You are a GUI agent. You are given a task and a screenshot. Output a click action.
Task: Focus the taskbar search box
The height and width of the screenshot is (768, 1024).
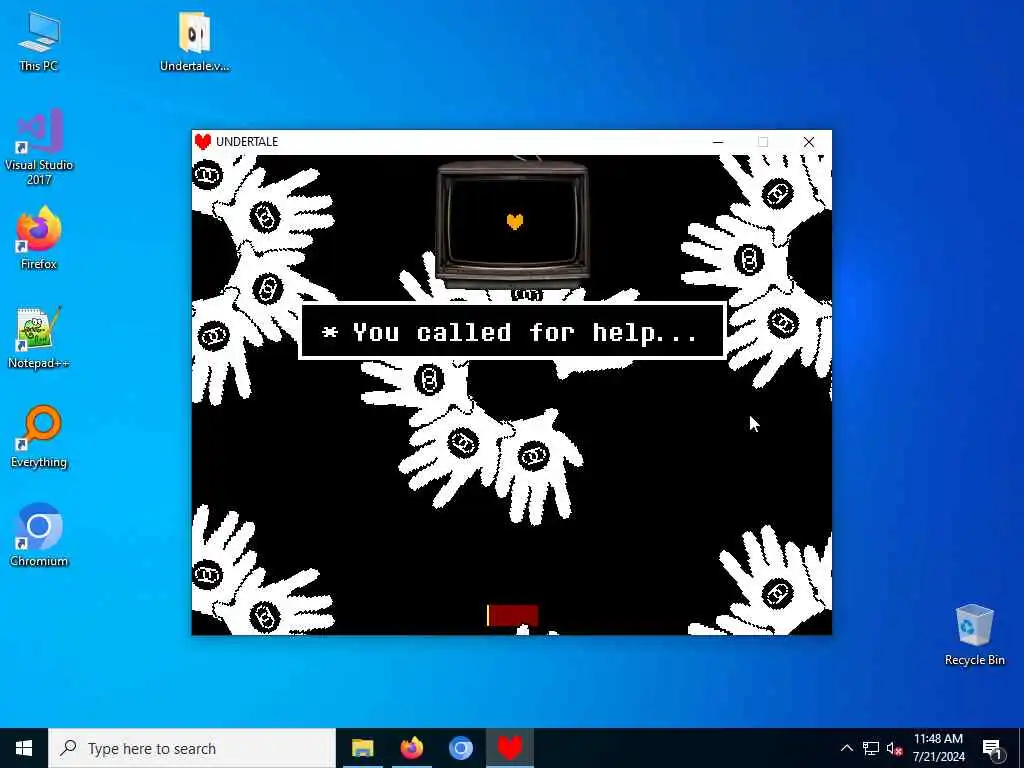(x=192, y=748)
